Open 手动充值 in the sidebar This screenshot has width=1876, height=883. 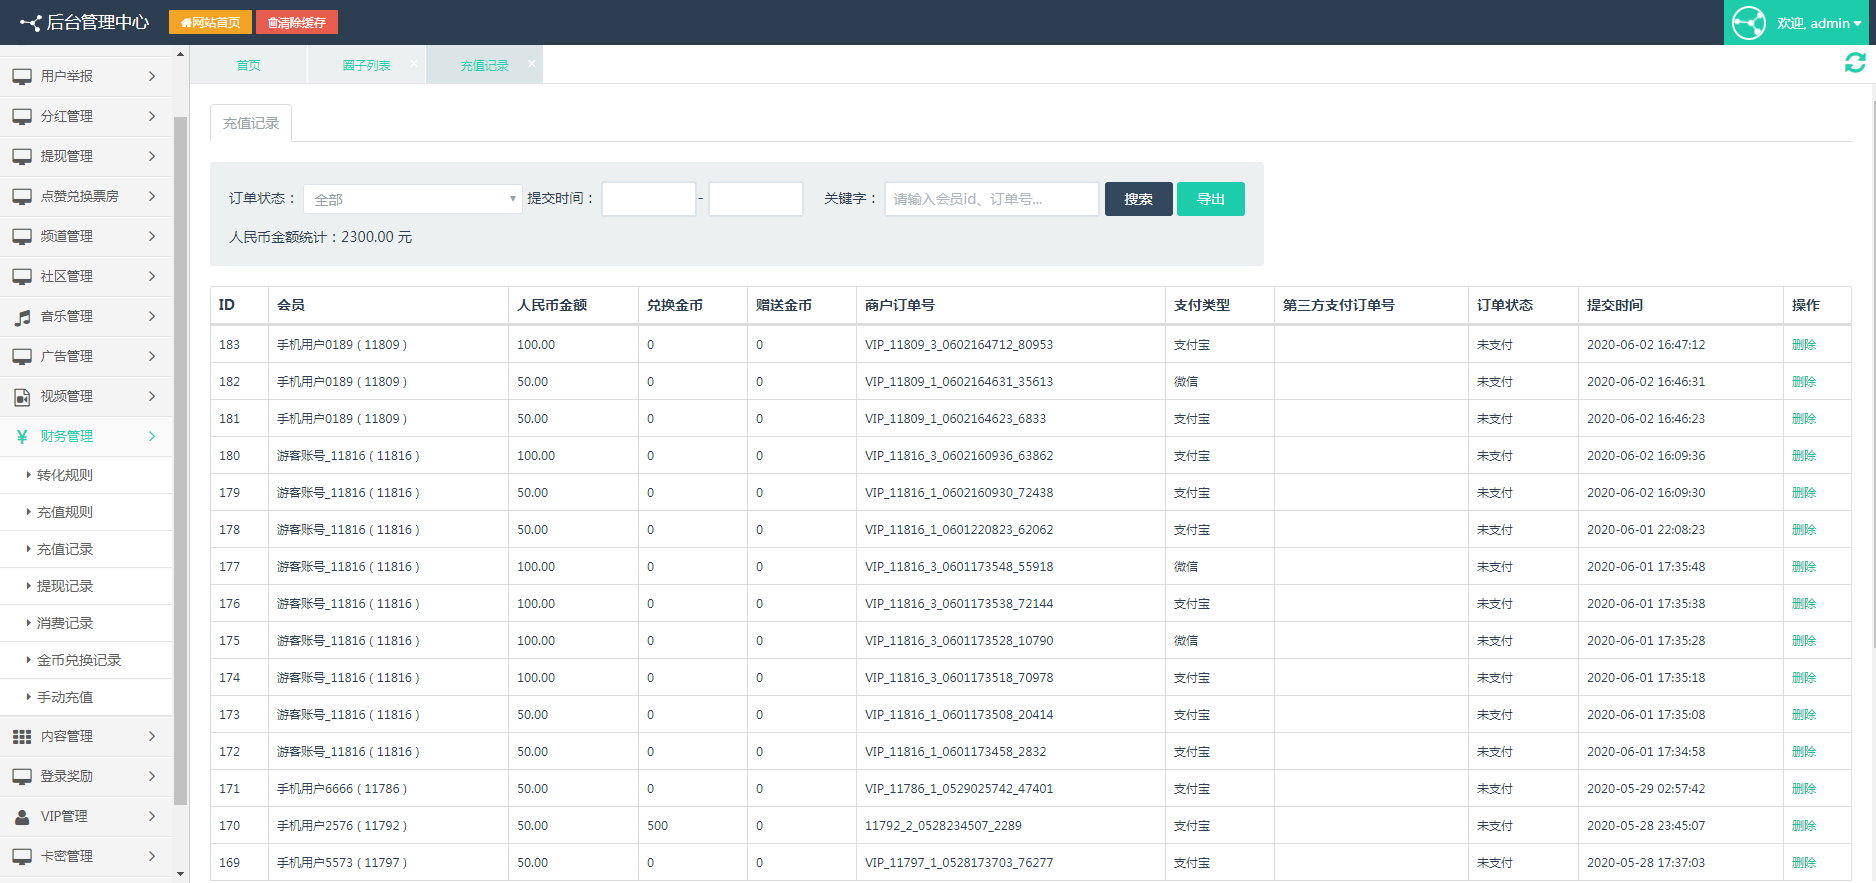[x=65, y=697]
